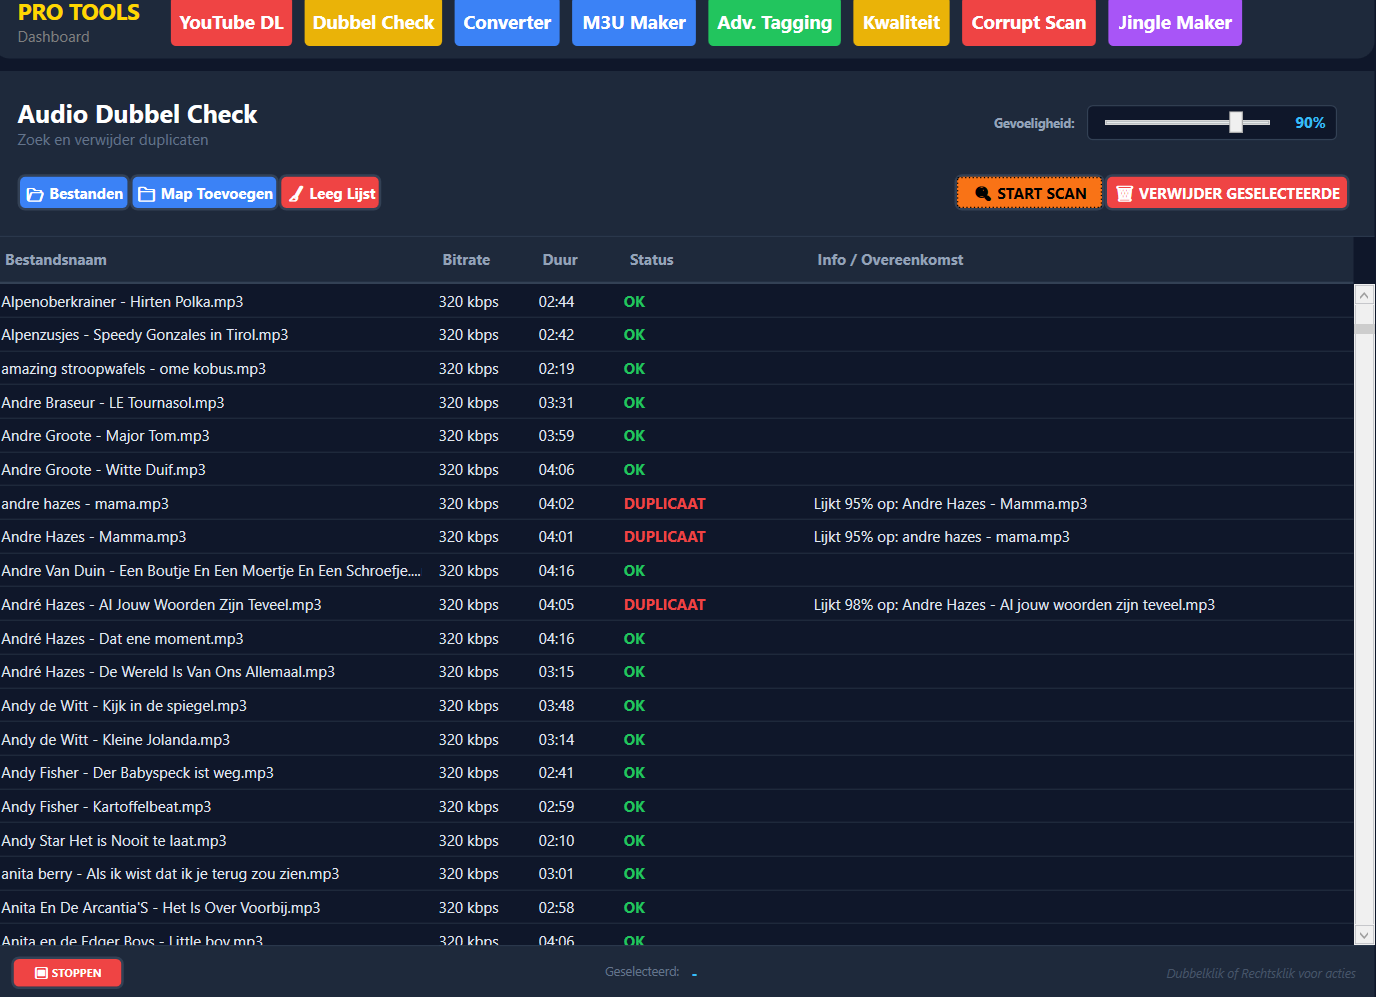Select the andre hazes - mama.mp3 row

(x=676, y=503)
